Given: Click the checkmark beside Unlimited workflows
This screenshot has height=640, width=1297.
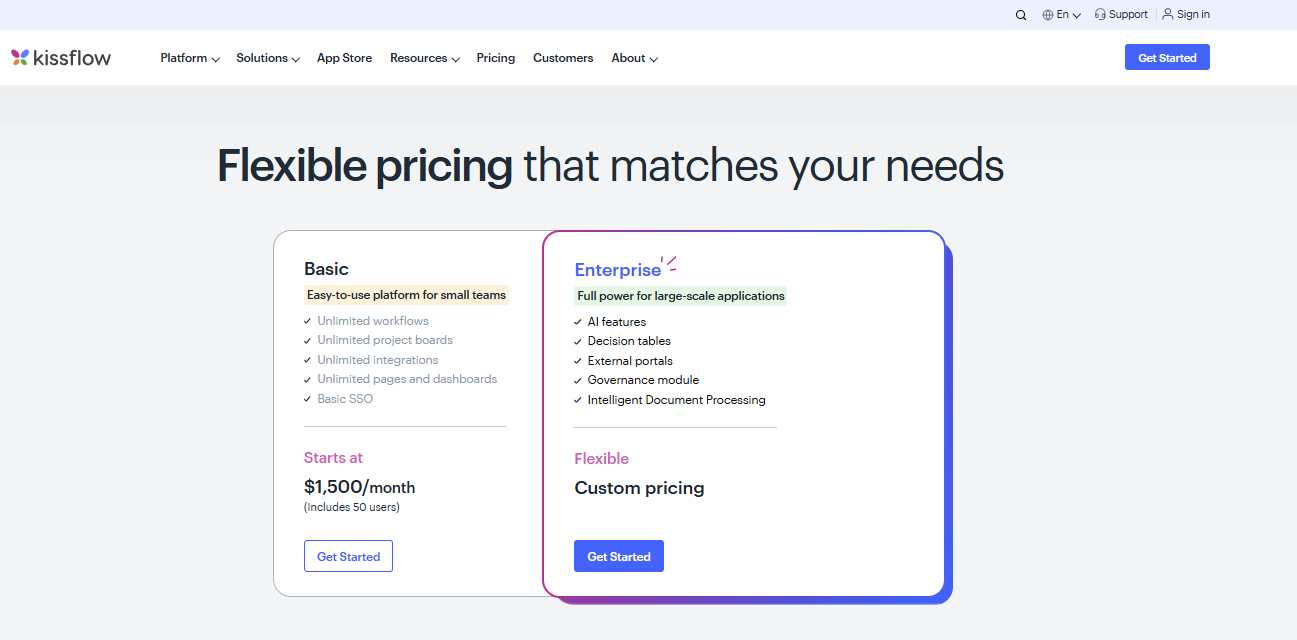Looking at the screenshot, I should click(x=308, y=321).
